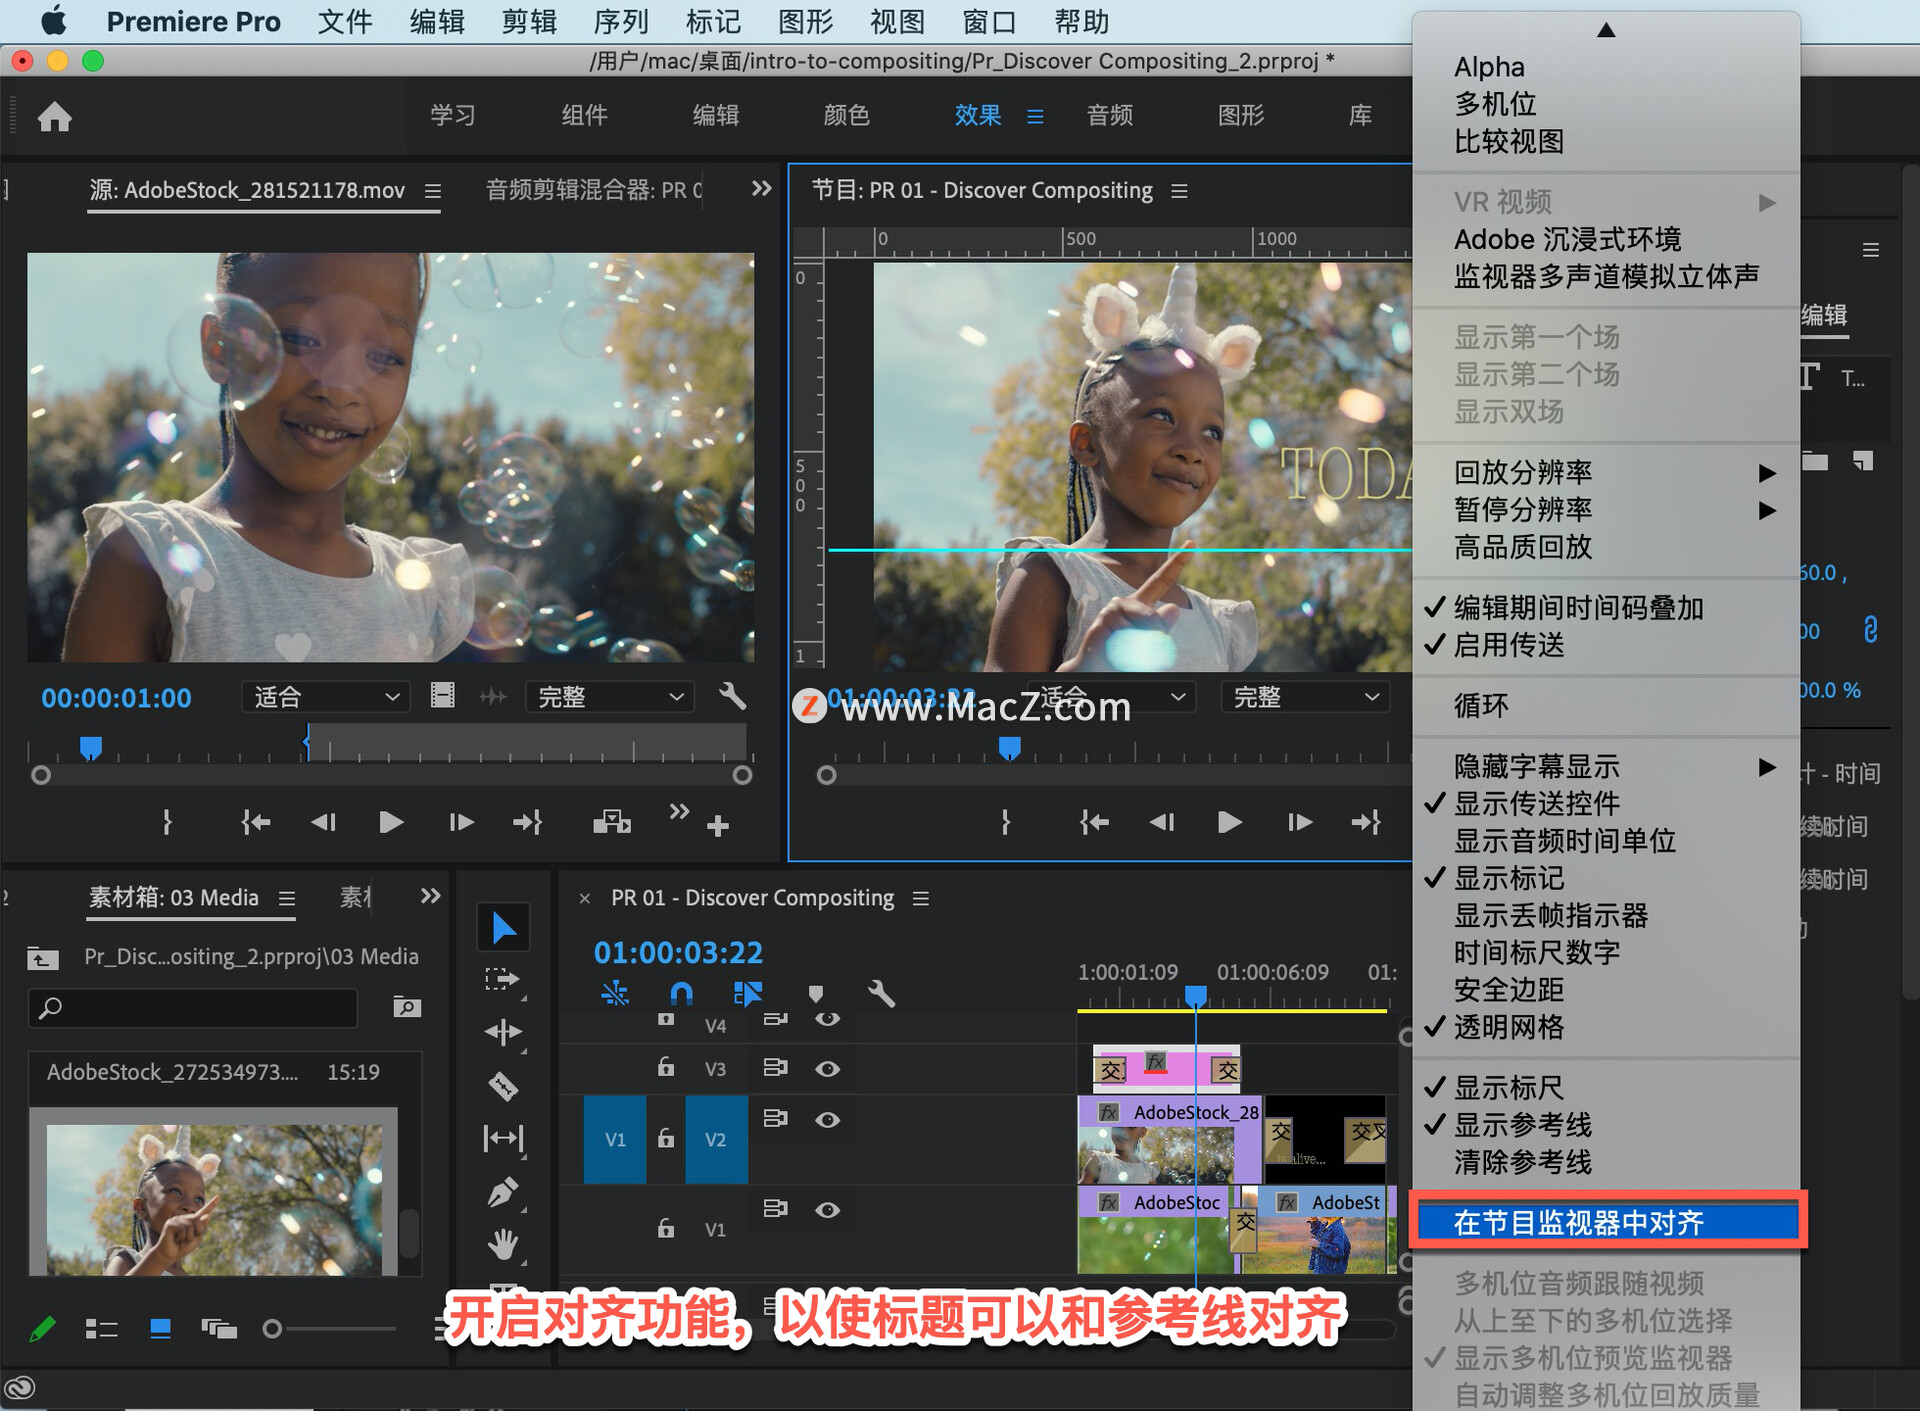Open Program monitor resolution dropdown 完整

(1304, 696)
